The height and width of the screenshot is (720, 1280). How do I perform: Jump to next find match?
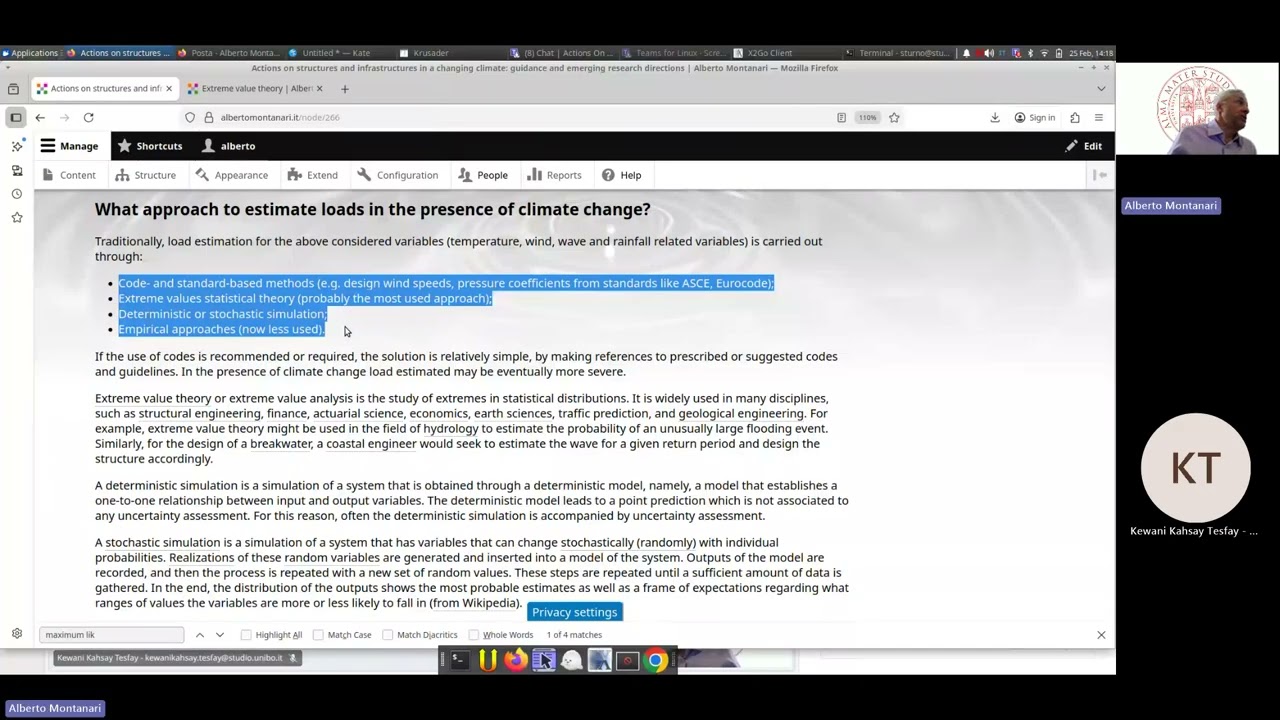pos(220,635)
